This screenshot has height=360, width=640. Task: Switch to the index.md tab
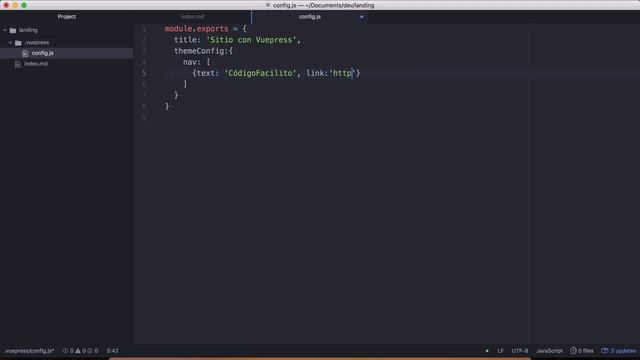[193, 17]
